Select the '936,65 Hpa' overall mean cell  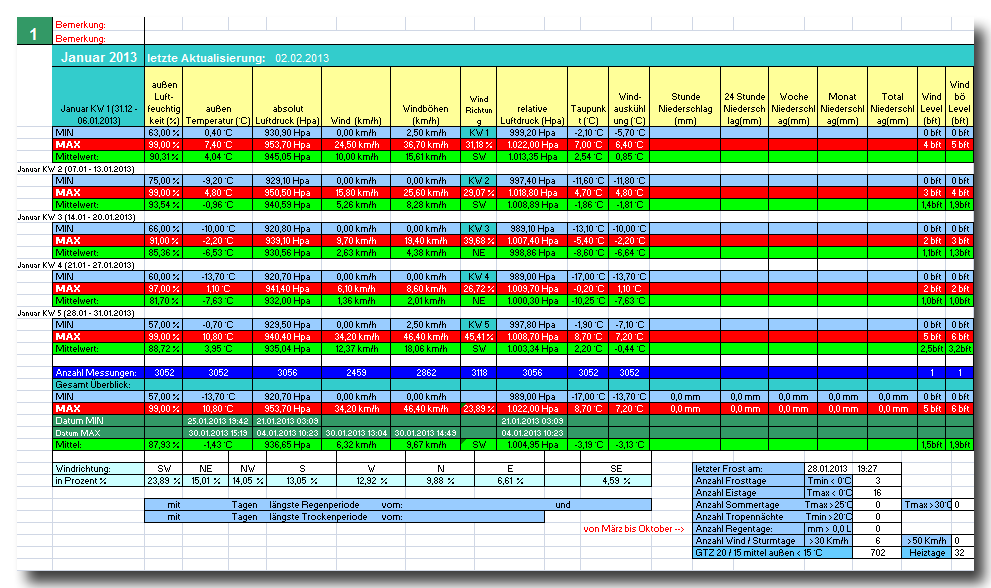click(x=288, y=445)
